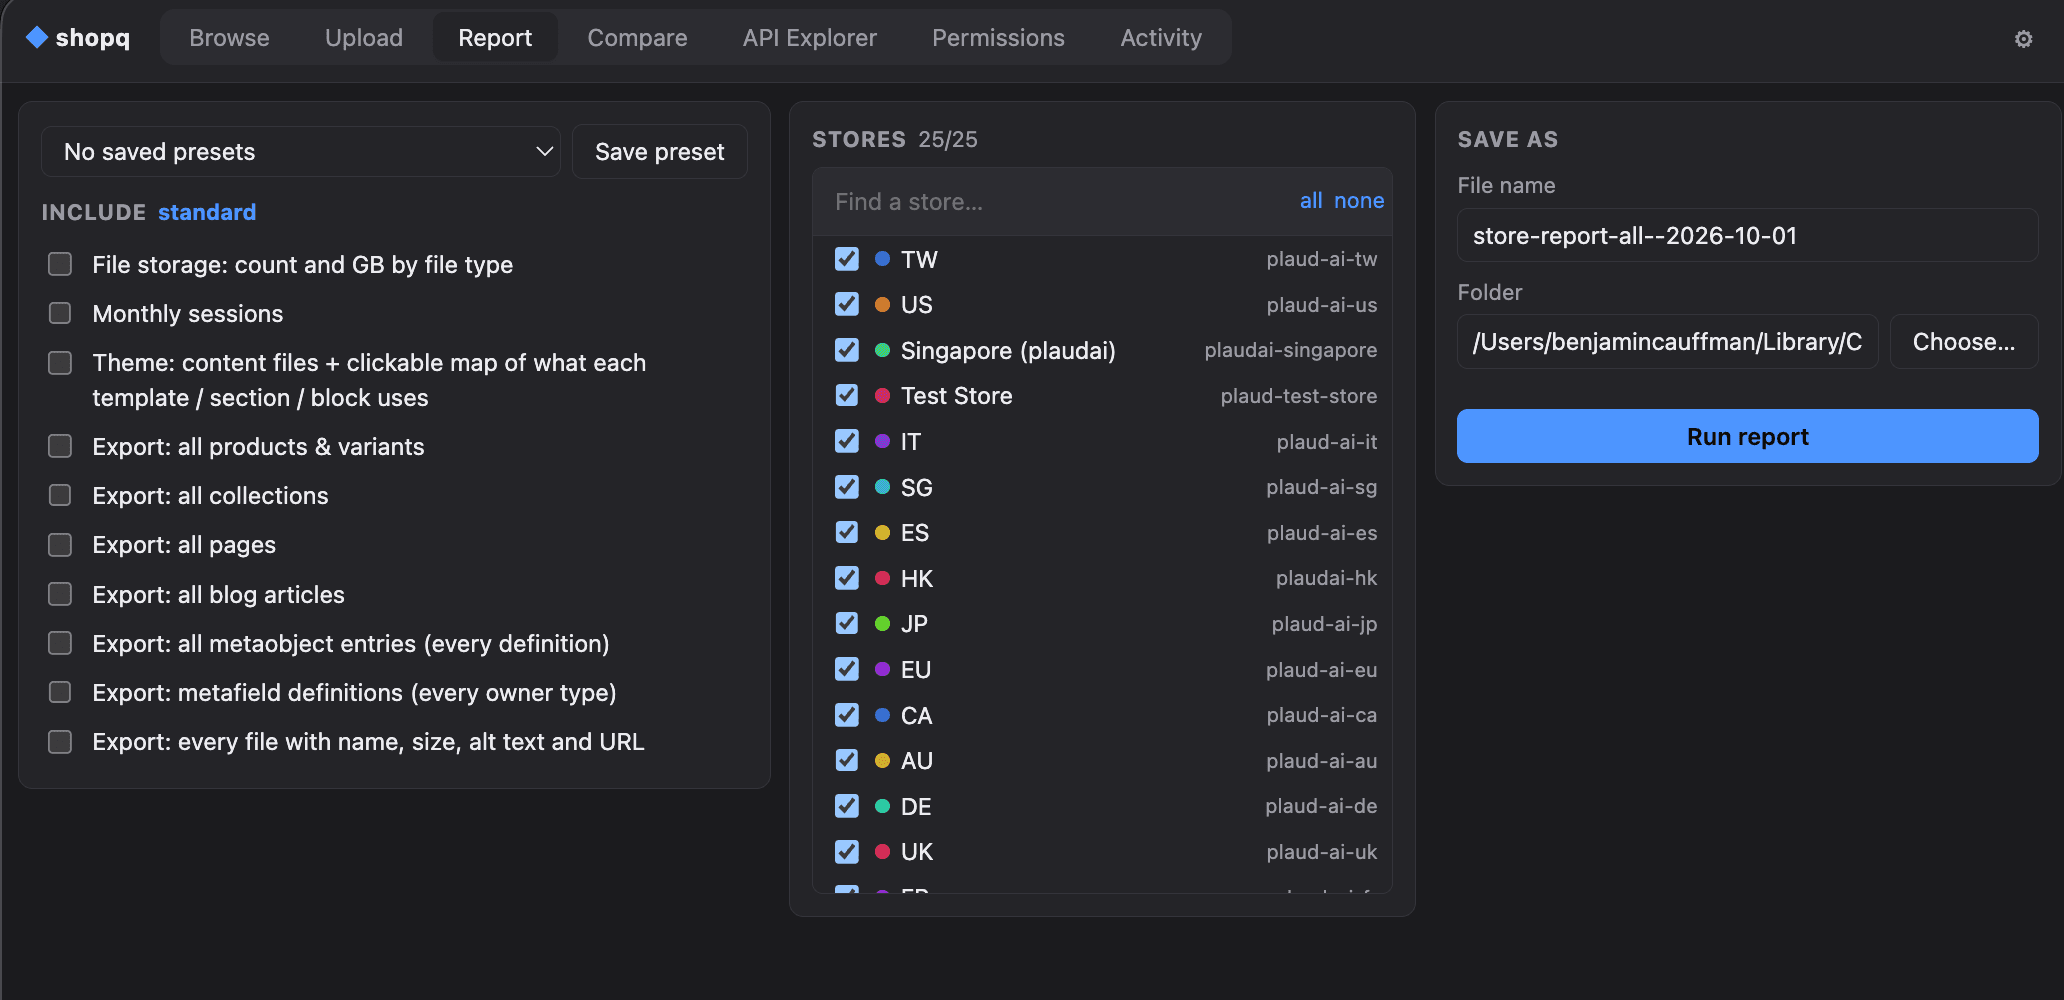This screenshot has height=1000, width=2064.
Task: Click the plaud-ai-de store handle
Action: click(x=1321, y=806)
